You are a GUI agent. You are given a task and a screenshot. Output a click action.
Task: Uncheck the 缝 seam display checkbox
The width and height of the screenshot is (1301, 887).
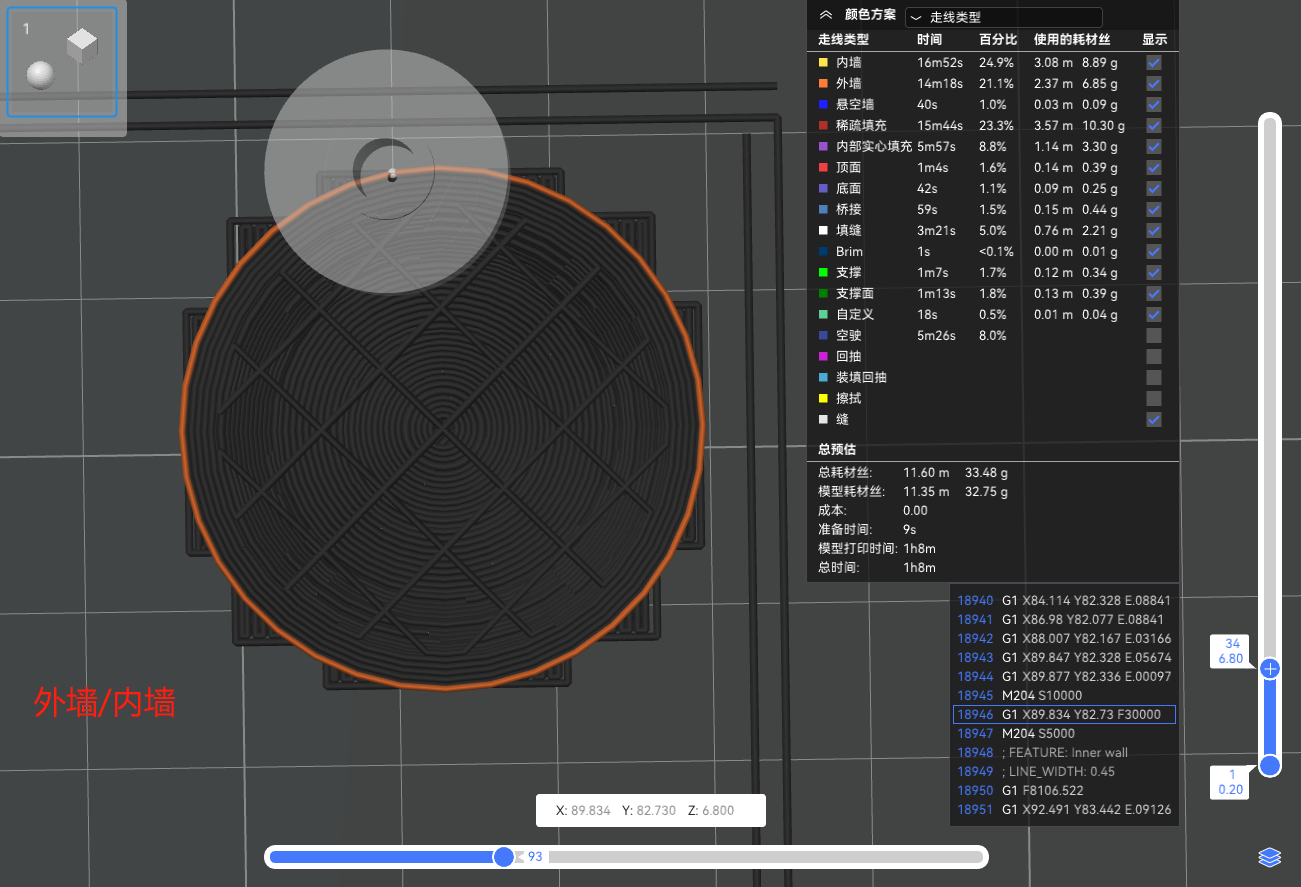click(1154, 420)
